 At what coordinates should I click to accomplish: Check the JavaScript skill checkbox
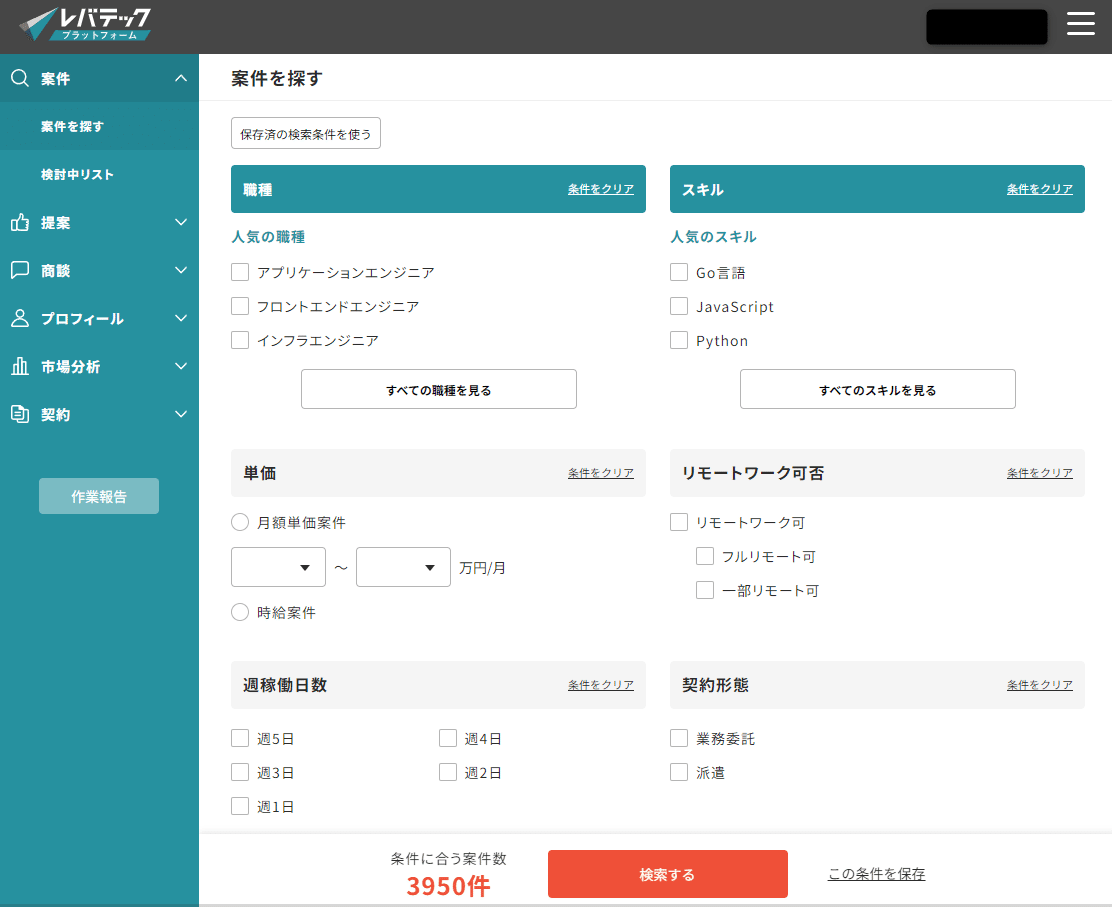(678, 306)
